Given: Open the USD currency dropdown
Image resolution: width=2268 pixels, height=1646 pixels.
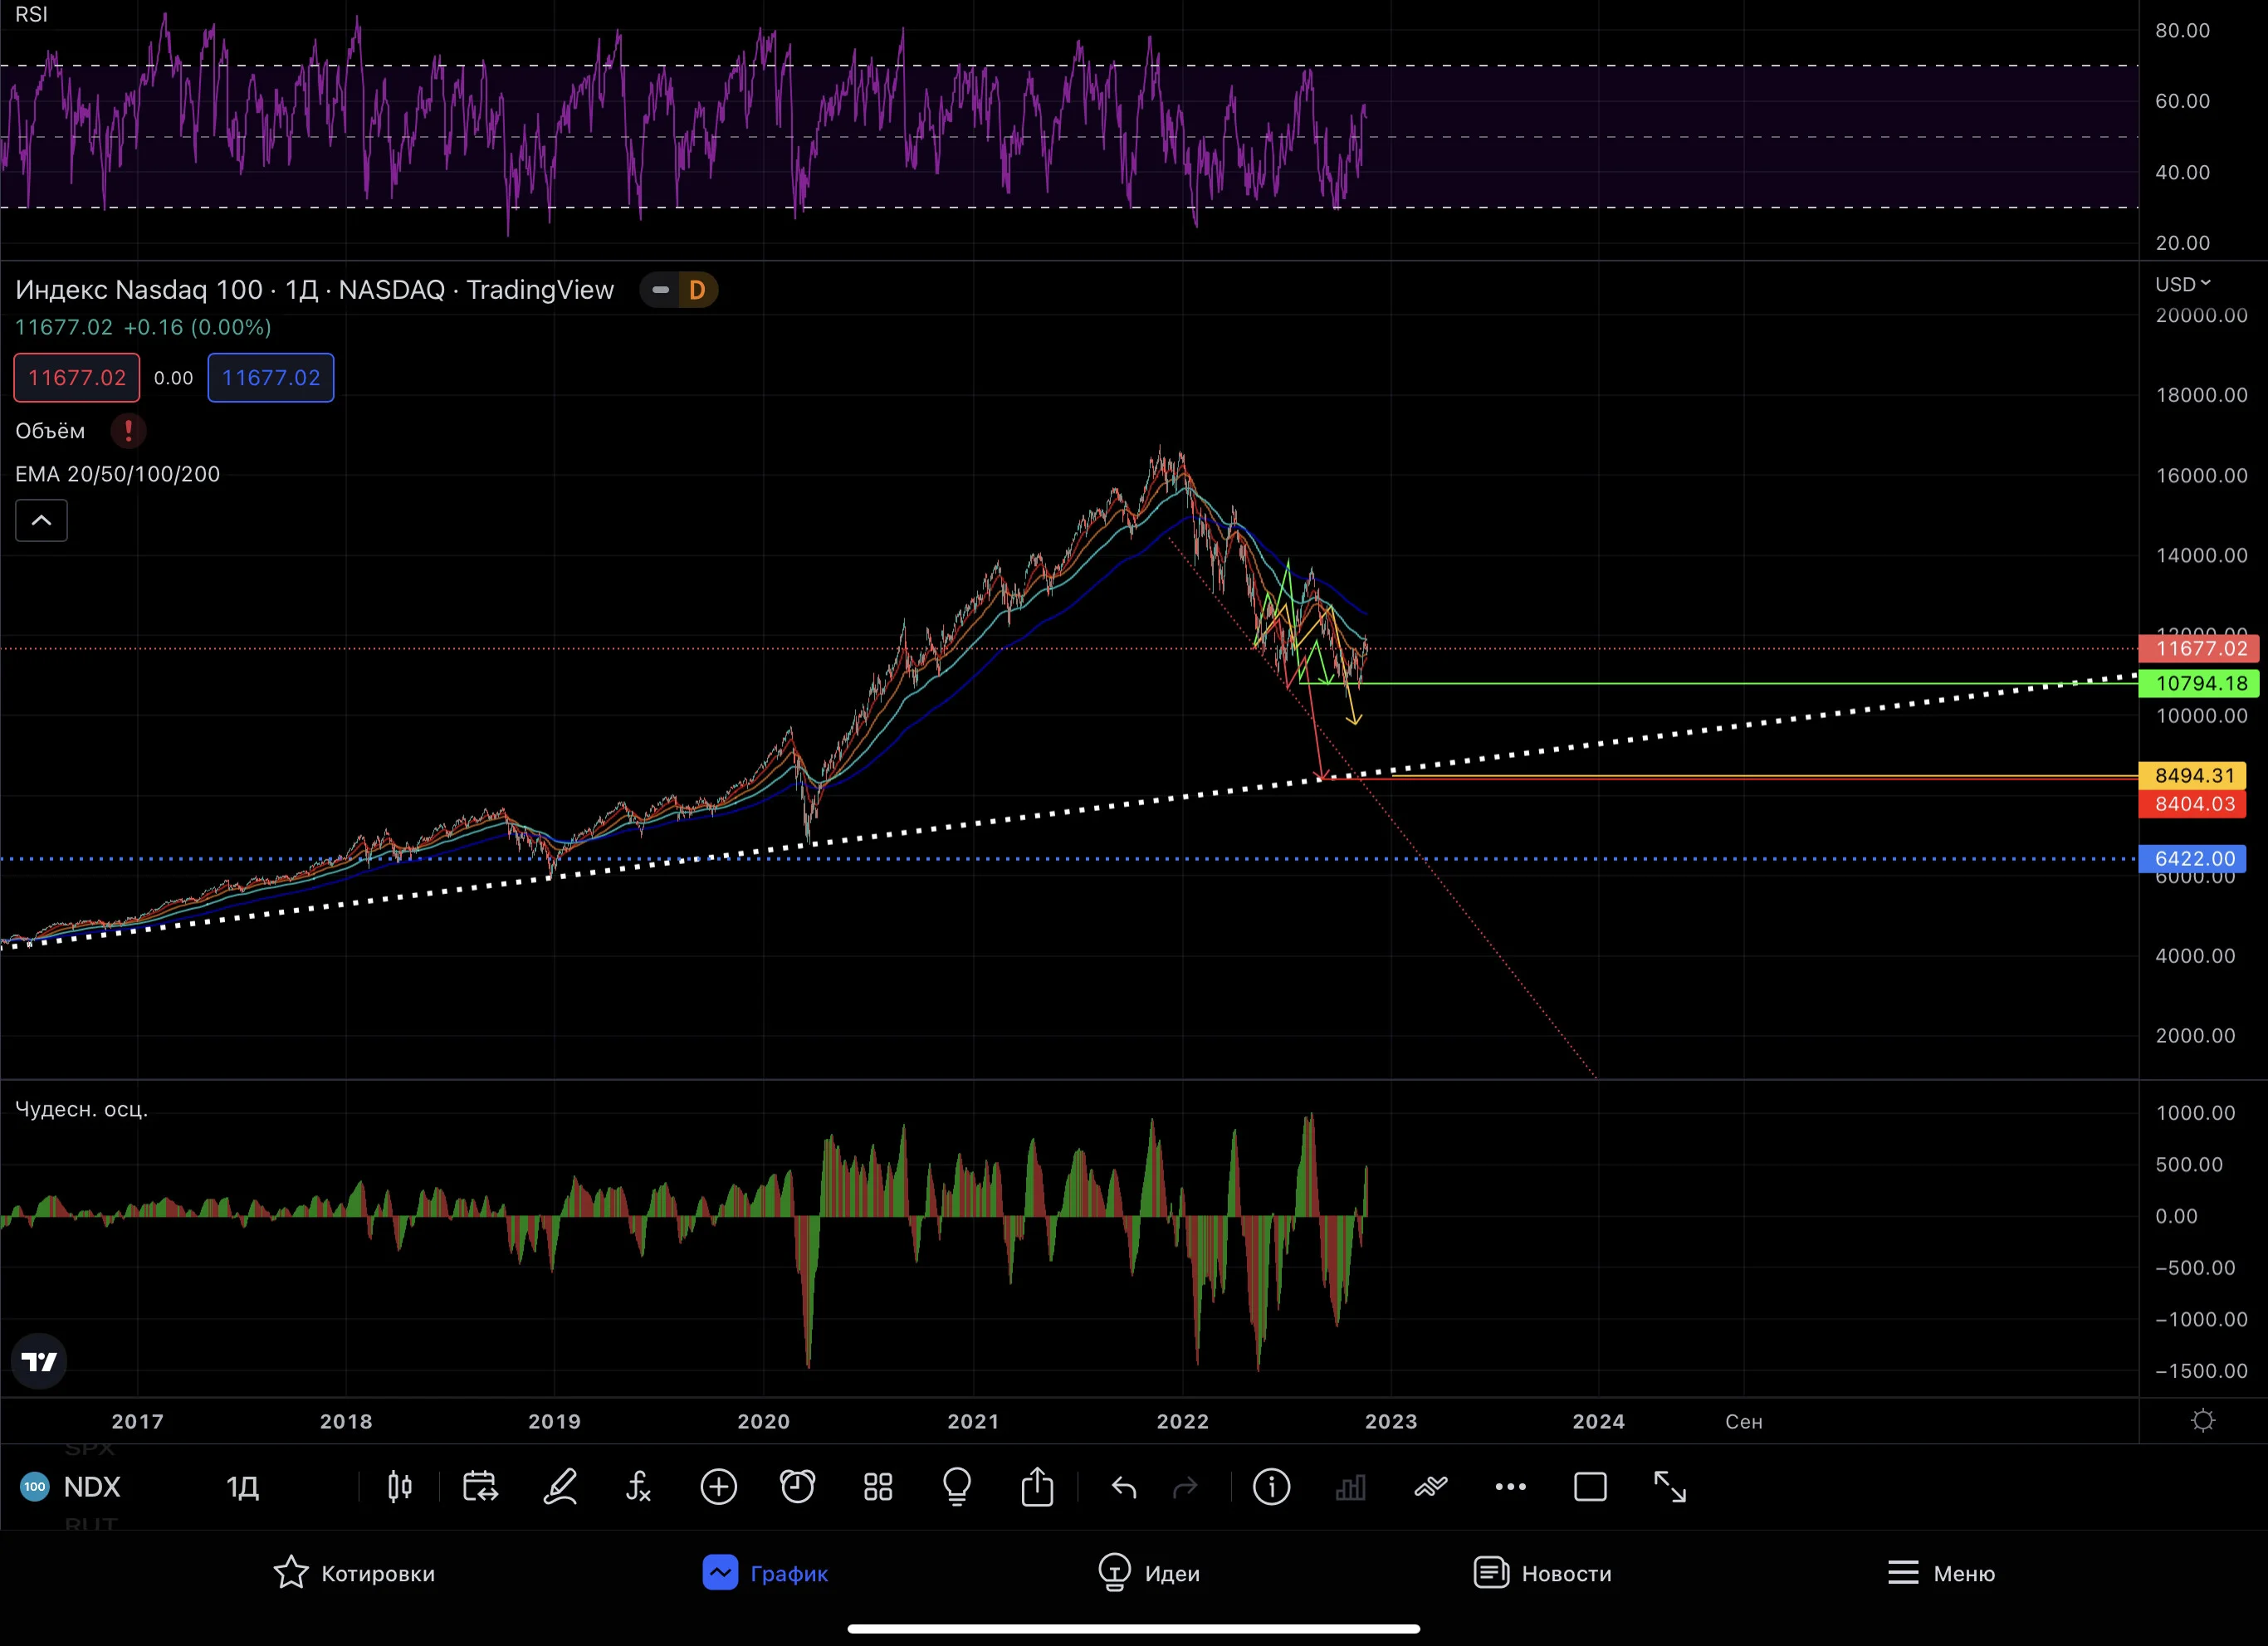Looking at the screenshot, I should pos(2183,284).
